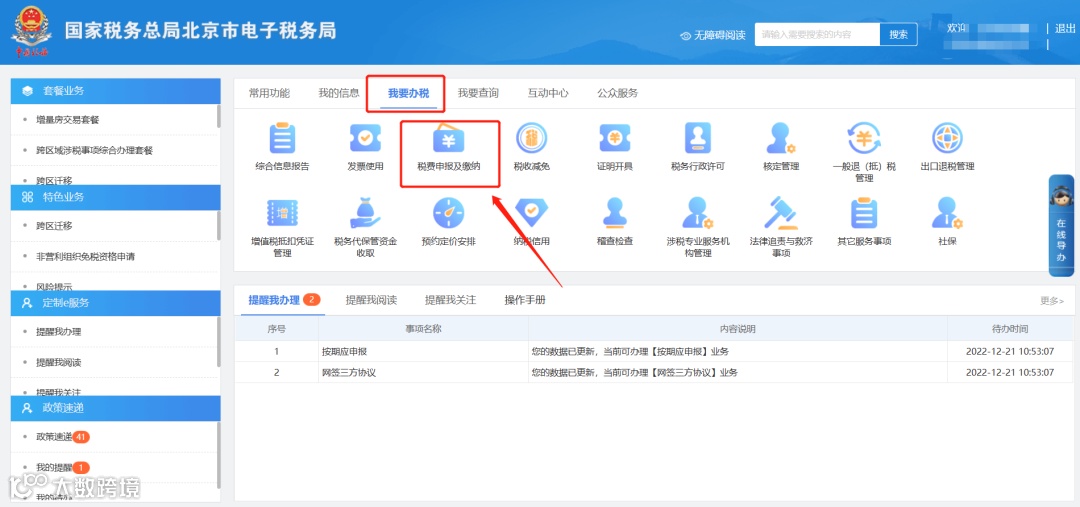
Task: Open 涉税专业服务机构管理 icon
Action: pyautogui.click(x=698, y=213)
